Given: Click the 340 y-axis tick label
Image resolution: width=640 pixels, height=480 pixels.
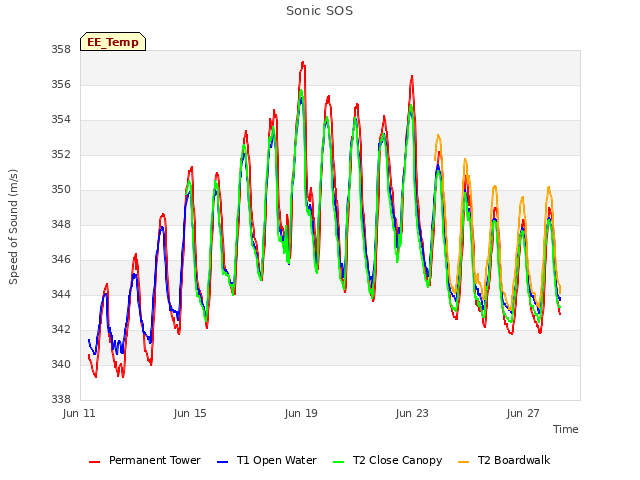Looking at the screenshot, I should [61, 364].
